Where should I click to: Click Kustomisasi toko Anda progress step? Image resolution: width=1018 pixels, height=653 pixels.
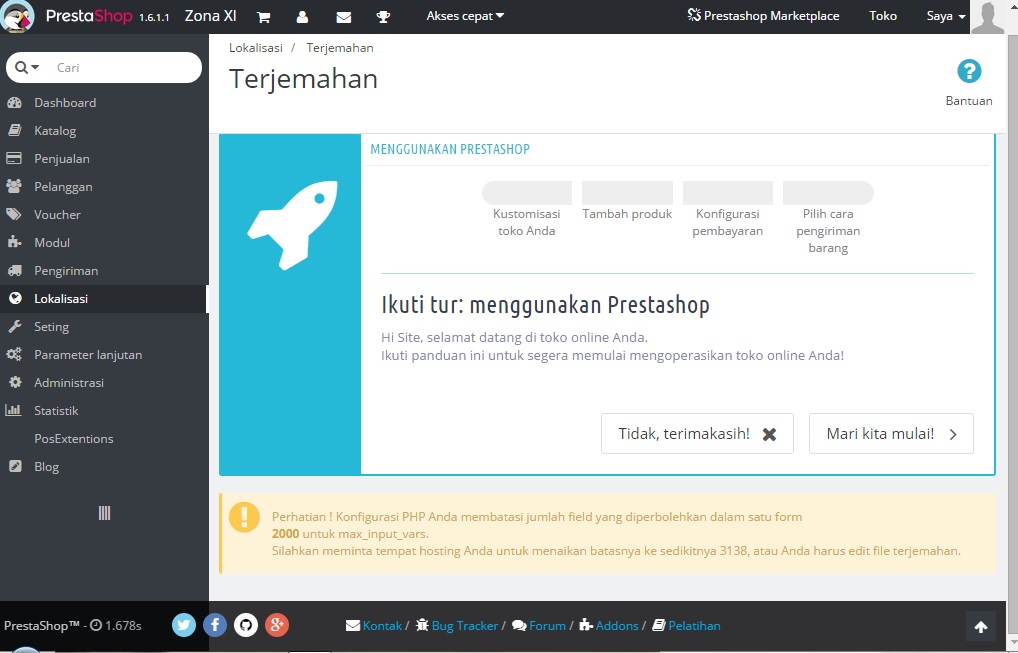click(x=527, y=210)
